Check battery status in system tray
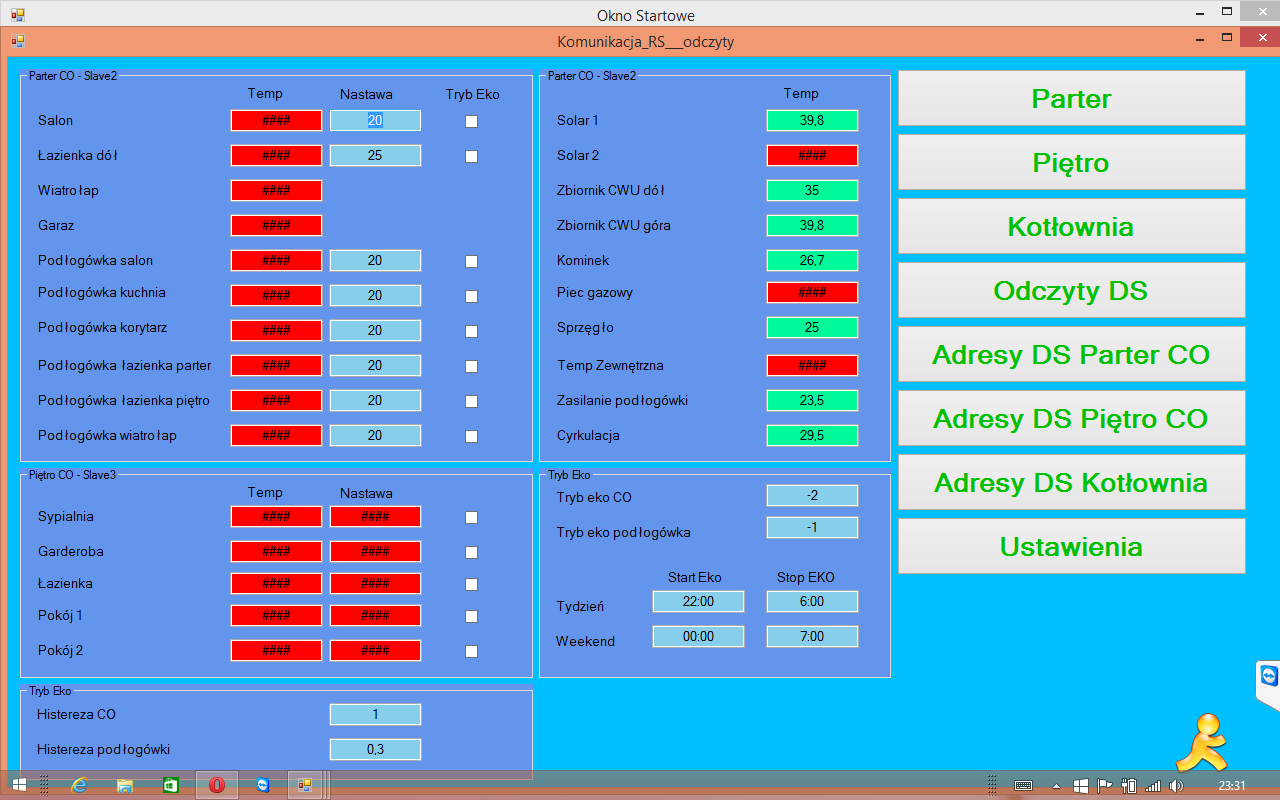 pyautogui.click(x=1130, y=786)
